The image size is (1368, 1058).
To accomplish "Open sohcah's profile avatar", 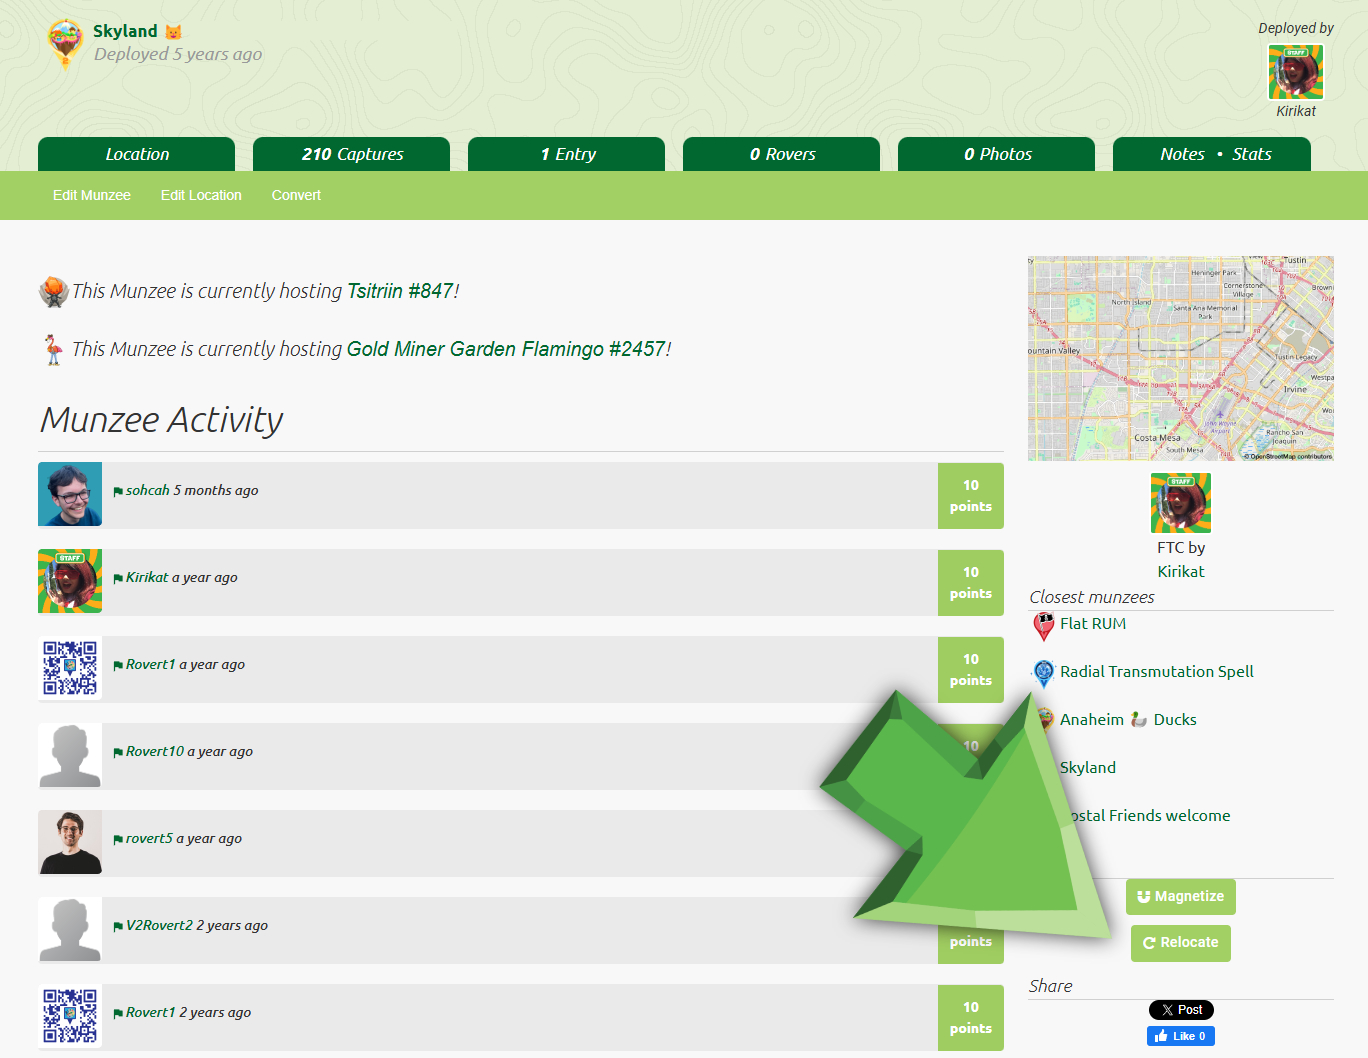I will (x=70, y=494).
